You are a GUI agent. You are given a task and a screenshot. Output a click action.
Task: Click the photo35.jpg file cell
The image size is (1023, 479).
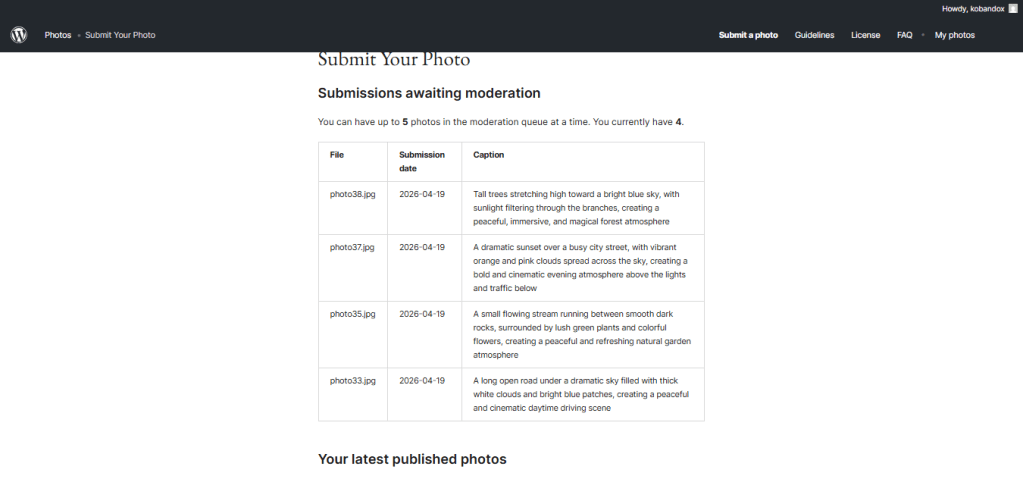352,313
